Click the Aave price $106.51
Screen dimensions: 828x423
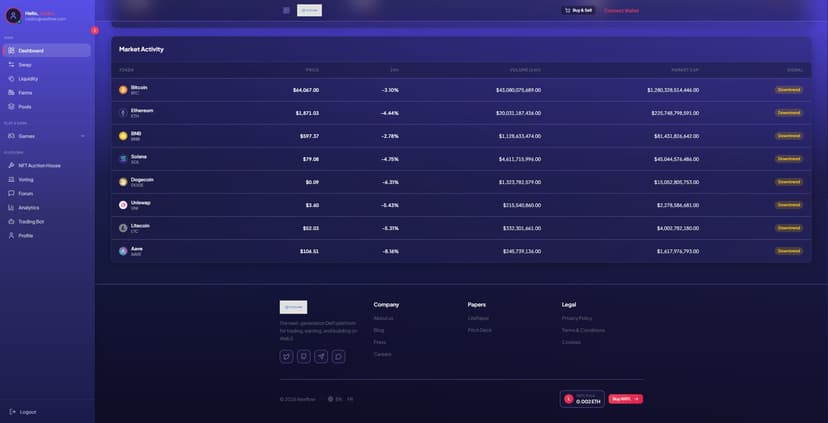click(x=309, y=251)
